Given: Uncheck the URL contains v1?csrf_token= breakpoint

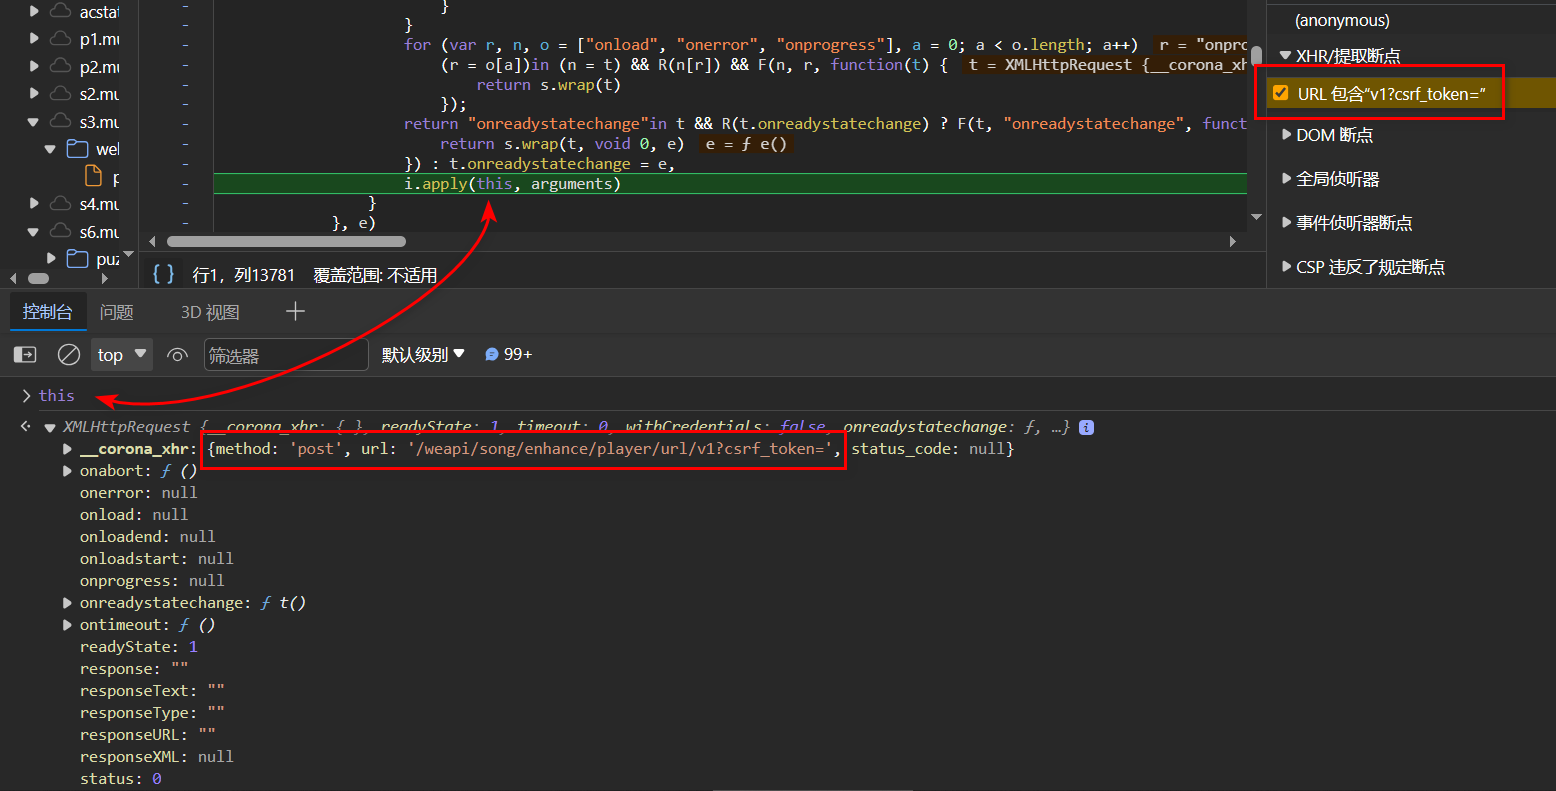Looking at the screenshot, I should pyautogui.click(x=1280, y=93).
